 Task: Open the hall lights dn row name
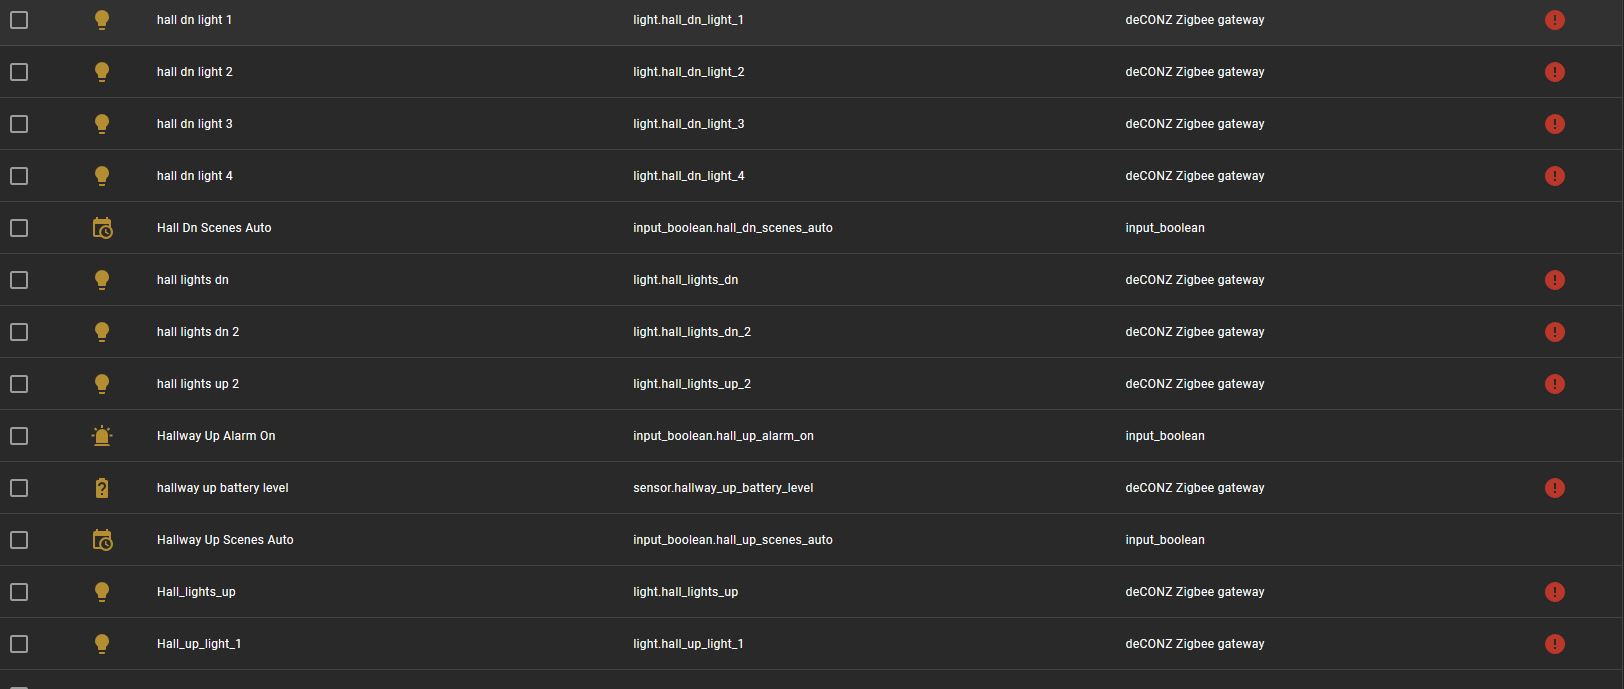point(192,280)
